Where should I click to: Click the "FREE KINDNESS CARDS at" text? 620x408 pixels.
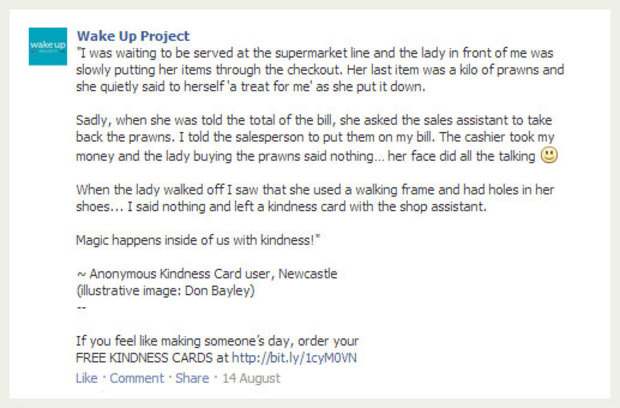pyautogui.click(x=152, y=358)
